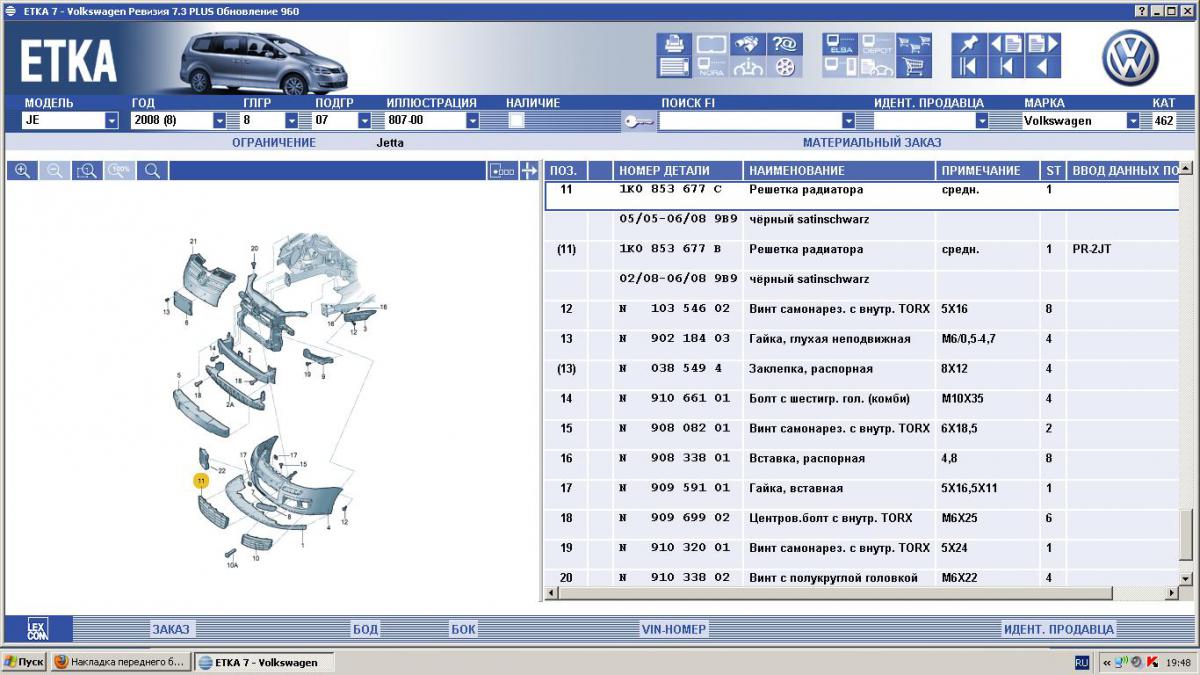Viewport: 1200px width, 675px height.
Task: Open the МОДЕЛЬ dropdown
Action: point(112,121)
